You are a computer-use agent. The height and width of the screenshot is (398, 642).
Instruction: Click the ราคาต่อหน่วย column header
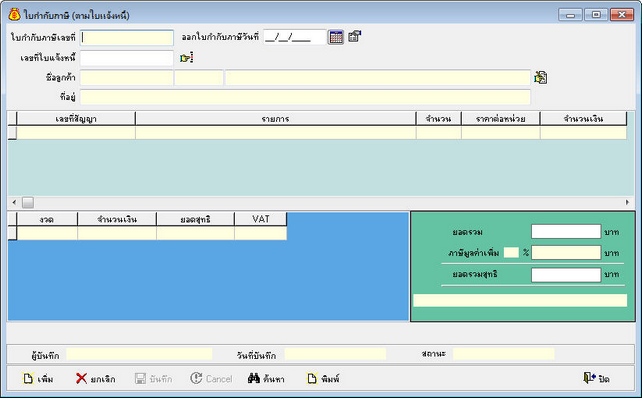[501, 119]
